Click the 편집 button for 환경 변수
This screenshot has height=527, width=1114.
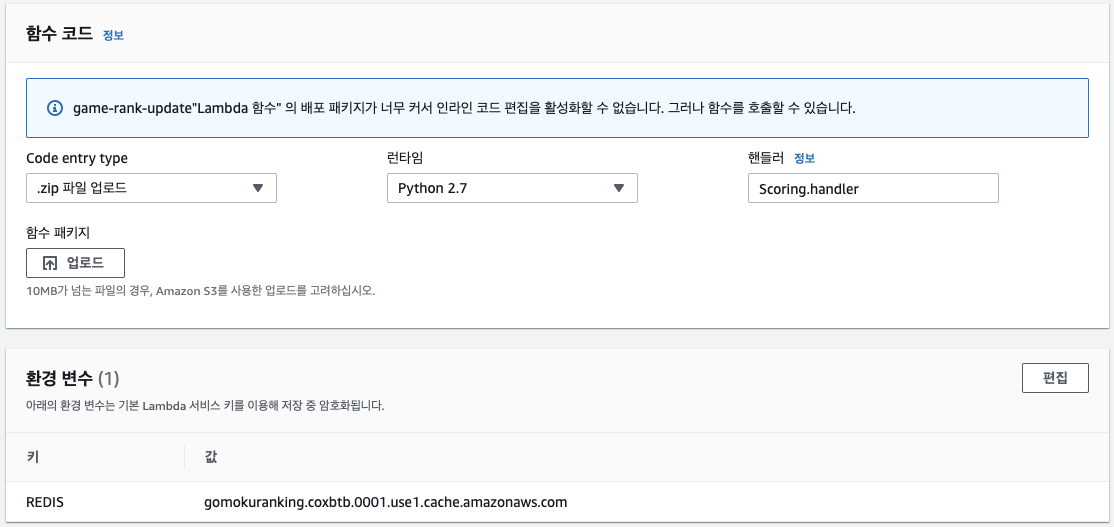tap(1055, 378)
